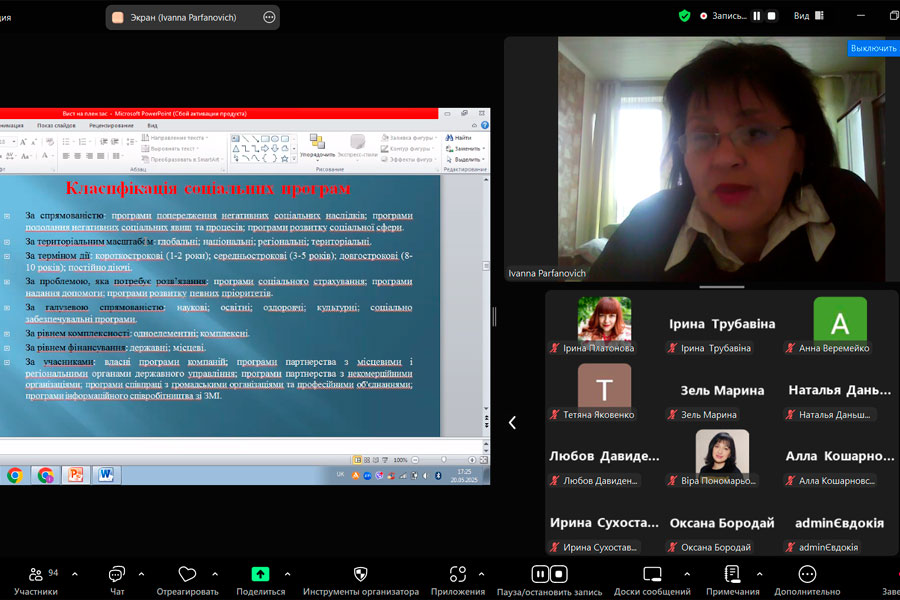Click muted mic icon beside Оксана Бородай
The height and width of the screenshot is (600, 900).
click(672, 547)
